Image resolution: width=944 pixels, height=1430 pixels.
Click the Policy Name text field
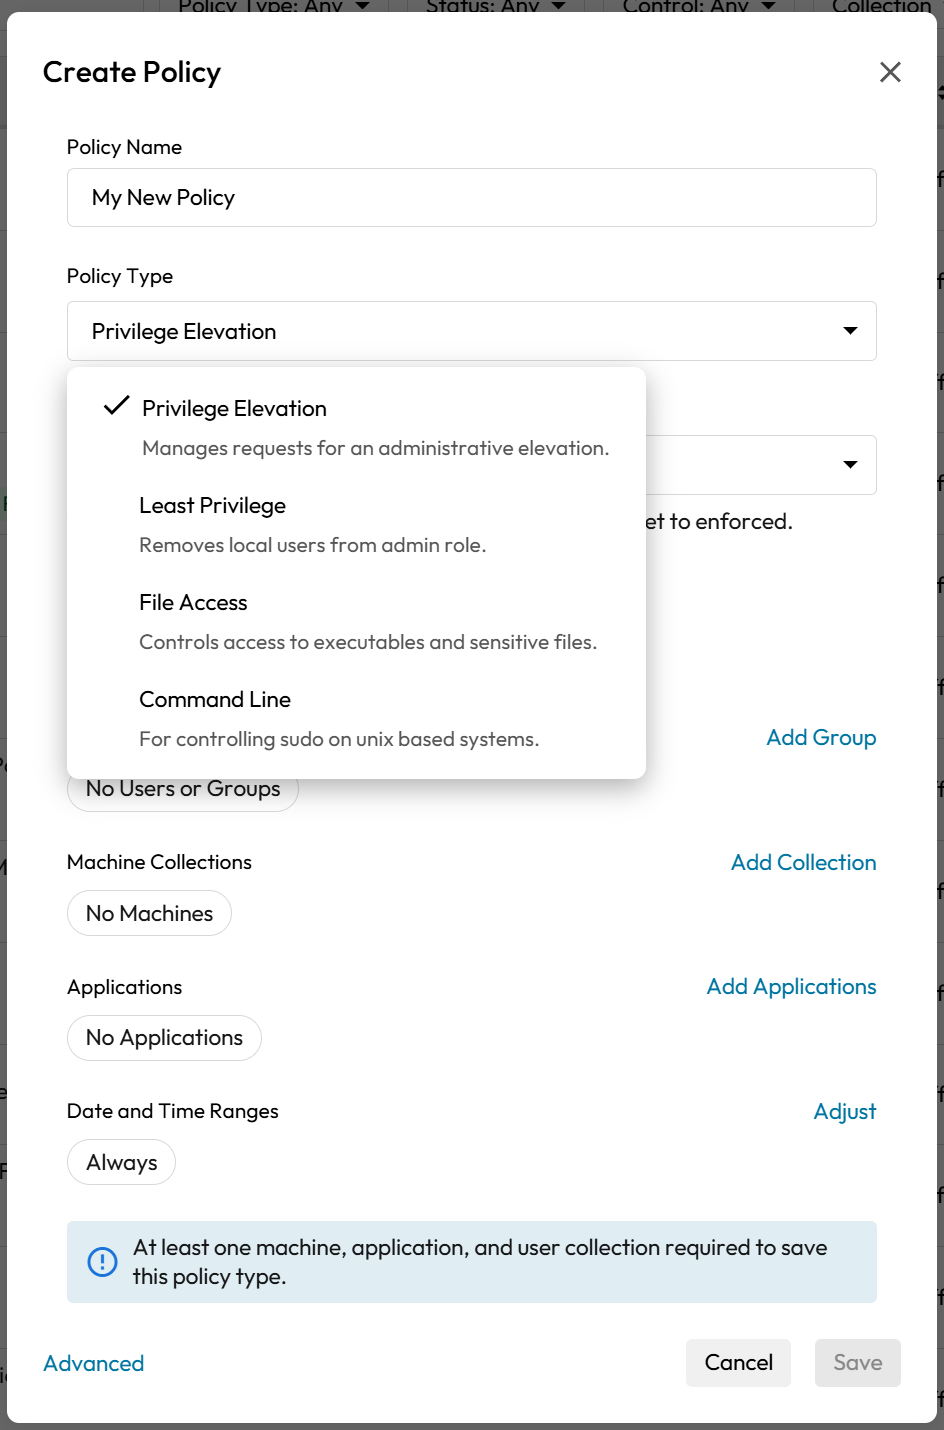pyautogui.click(x=471, y=198)
